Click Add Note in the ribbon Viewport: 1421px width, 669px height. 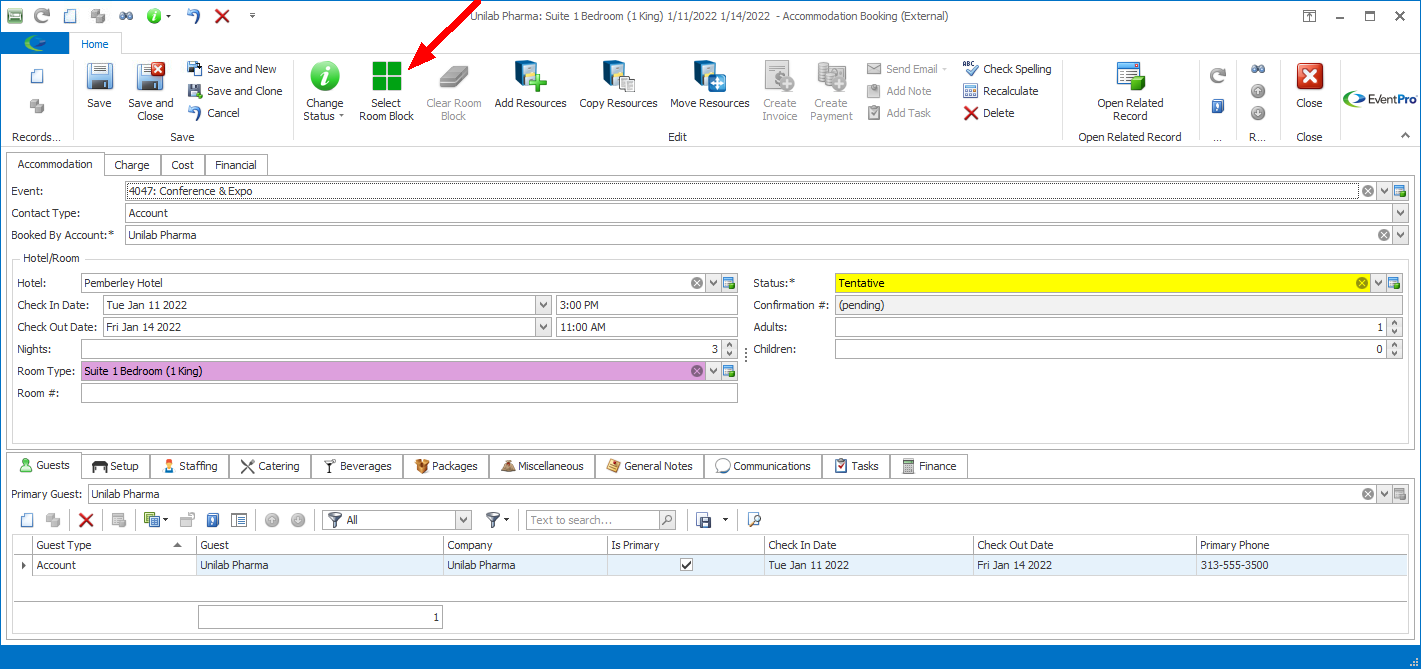point(899,91)
